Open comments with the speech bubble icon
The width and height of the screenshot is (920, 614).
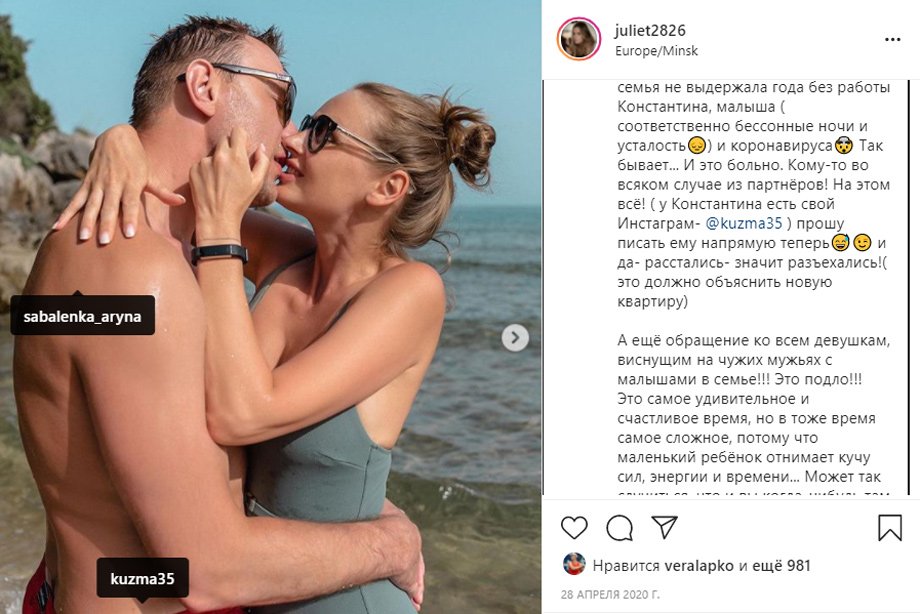coord(619,528)
